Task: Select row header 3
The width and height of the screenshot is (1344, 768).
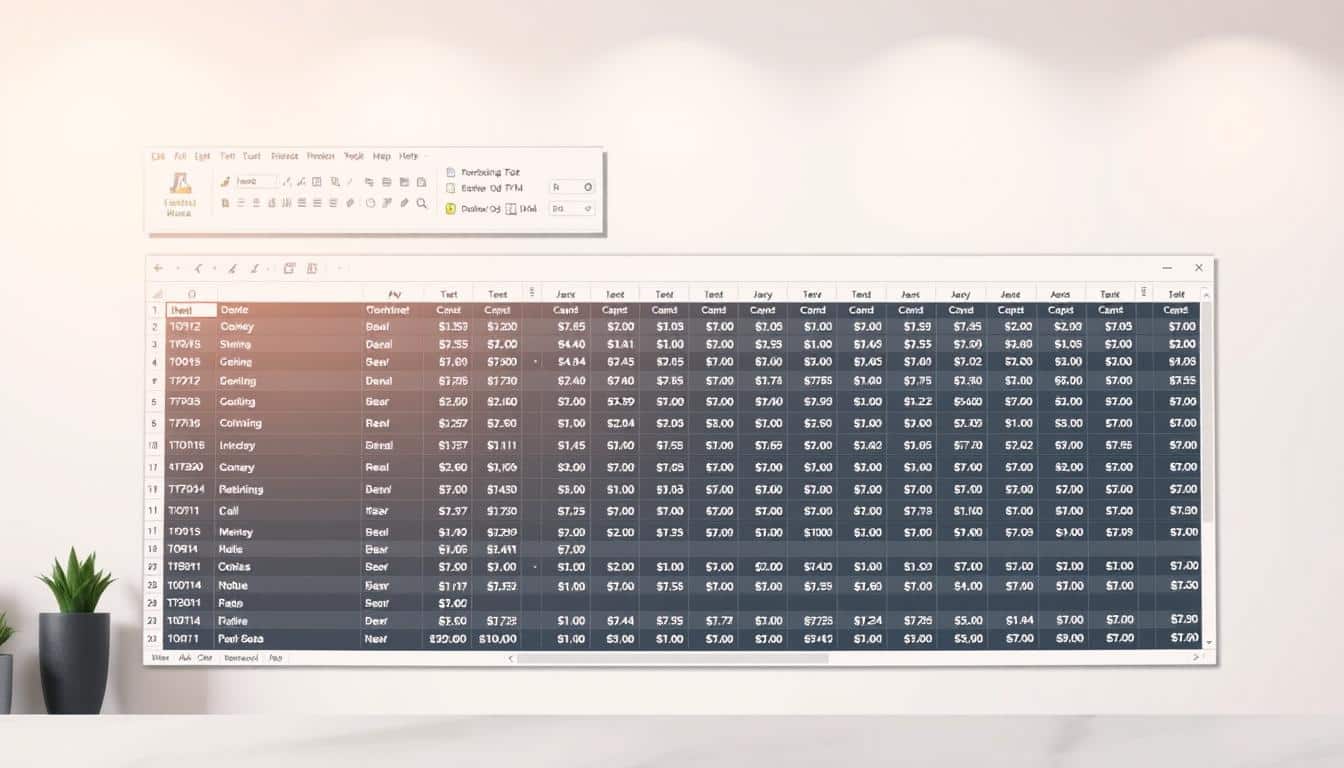Action: (154, 344)
